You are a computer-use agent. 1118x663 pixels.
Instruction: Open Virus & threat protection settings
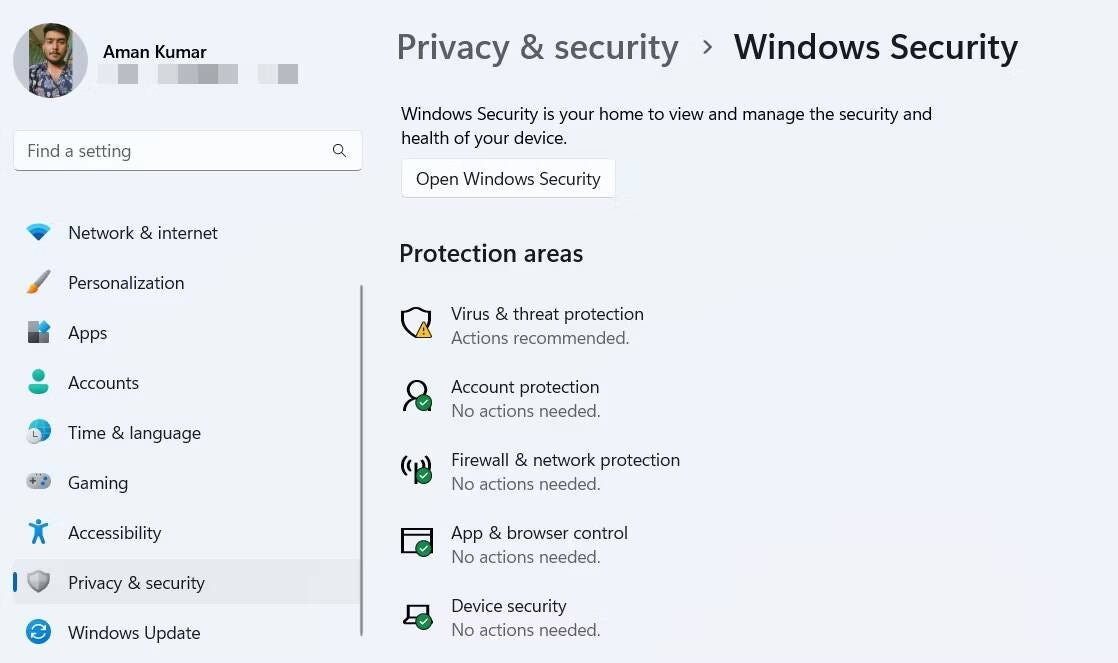click(x=547, y=313)
